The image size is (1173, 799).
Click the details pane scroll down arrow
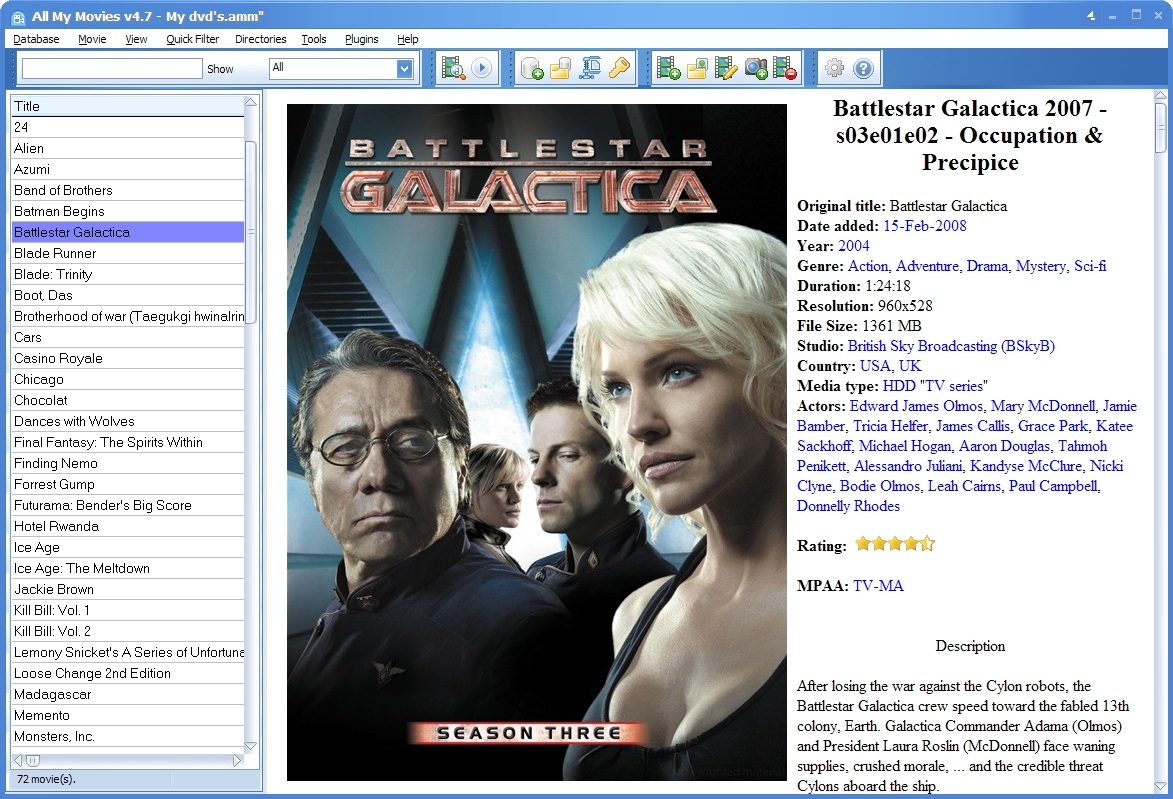[x=1160, y=786]
